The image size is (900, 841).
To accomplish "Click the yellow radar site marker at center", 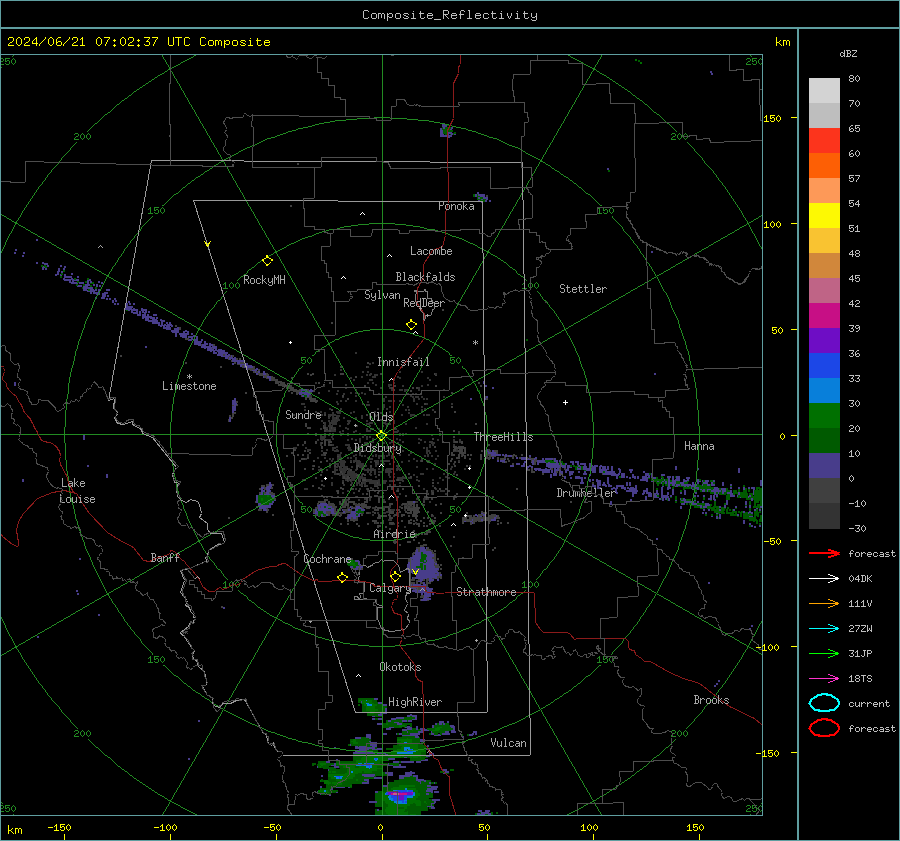I will click(x=381, y=436).
